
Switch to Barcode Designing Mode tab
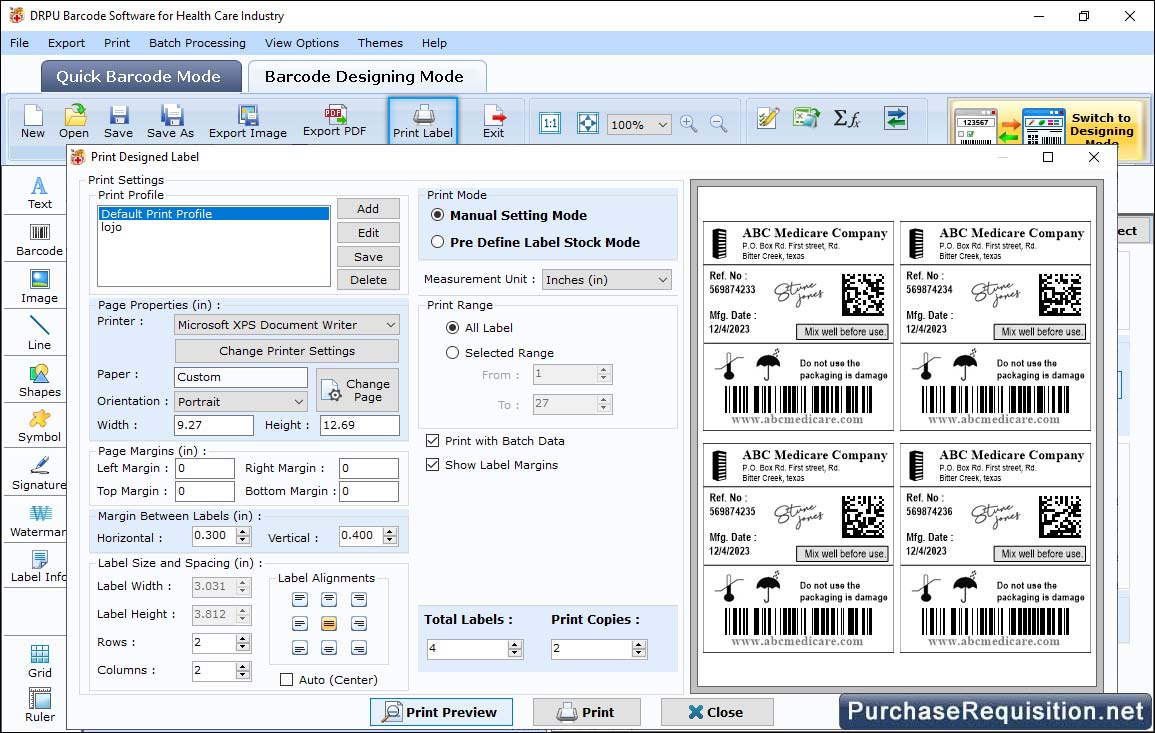click(x=364, y=77)
